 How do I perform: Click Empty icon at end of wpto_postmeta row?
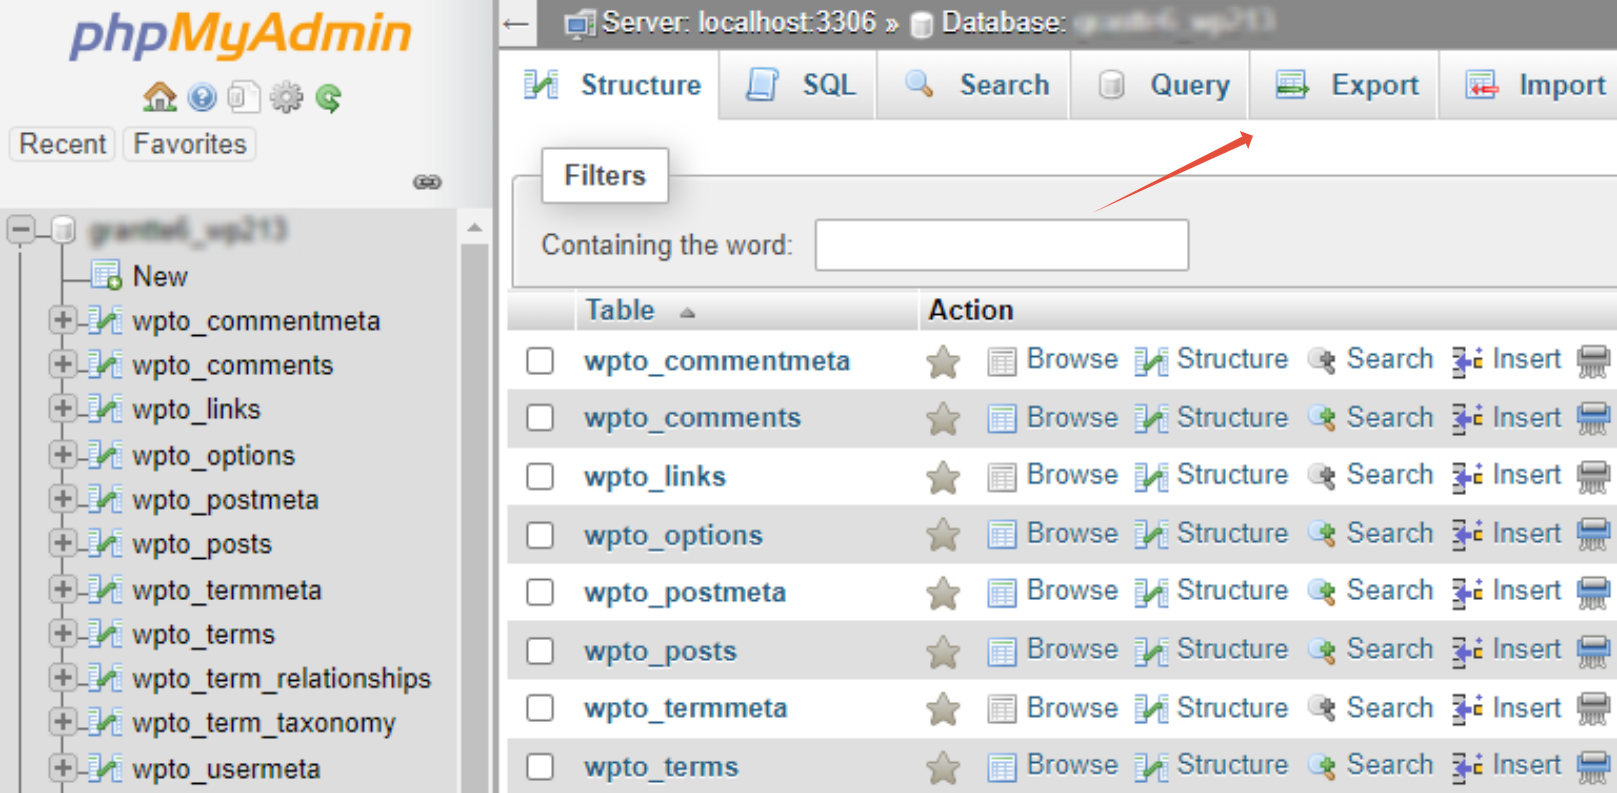1593,593
